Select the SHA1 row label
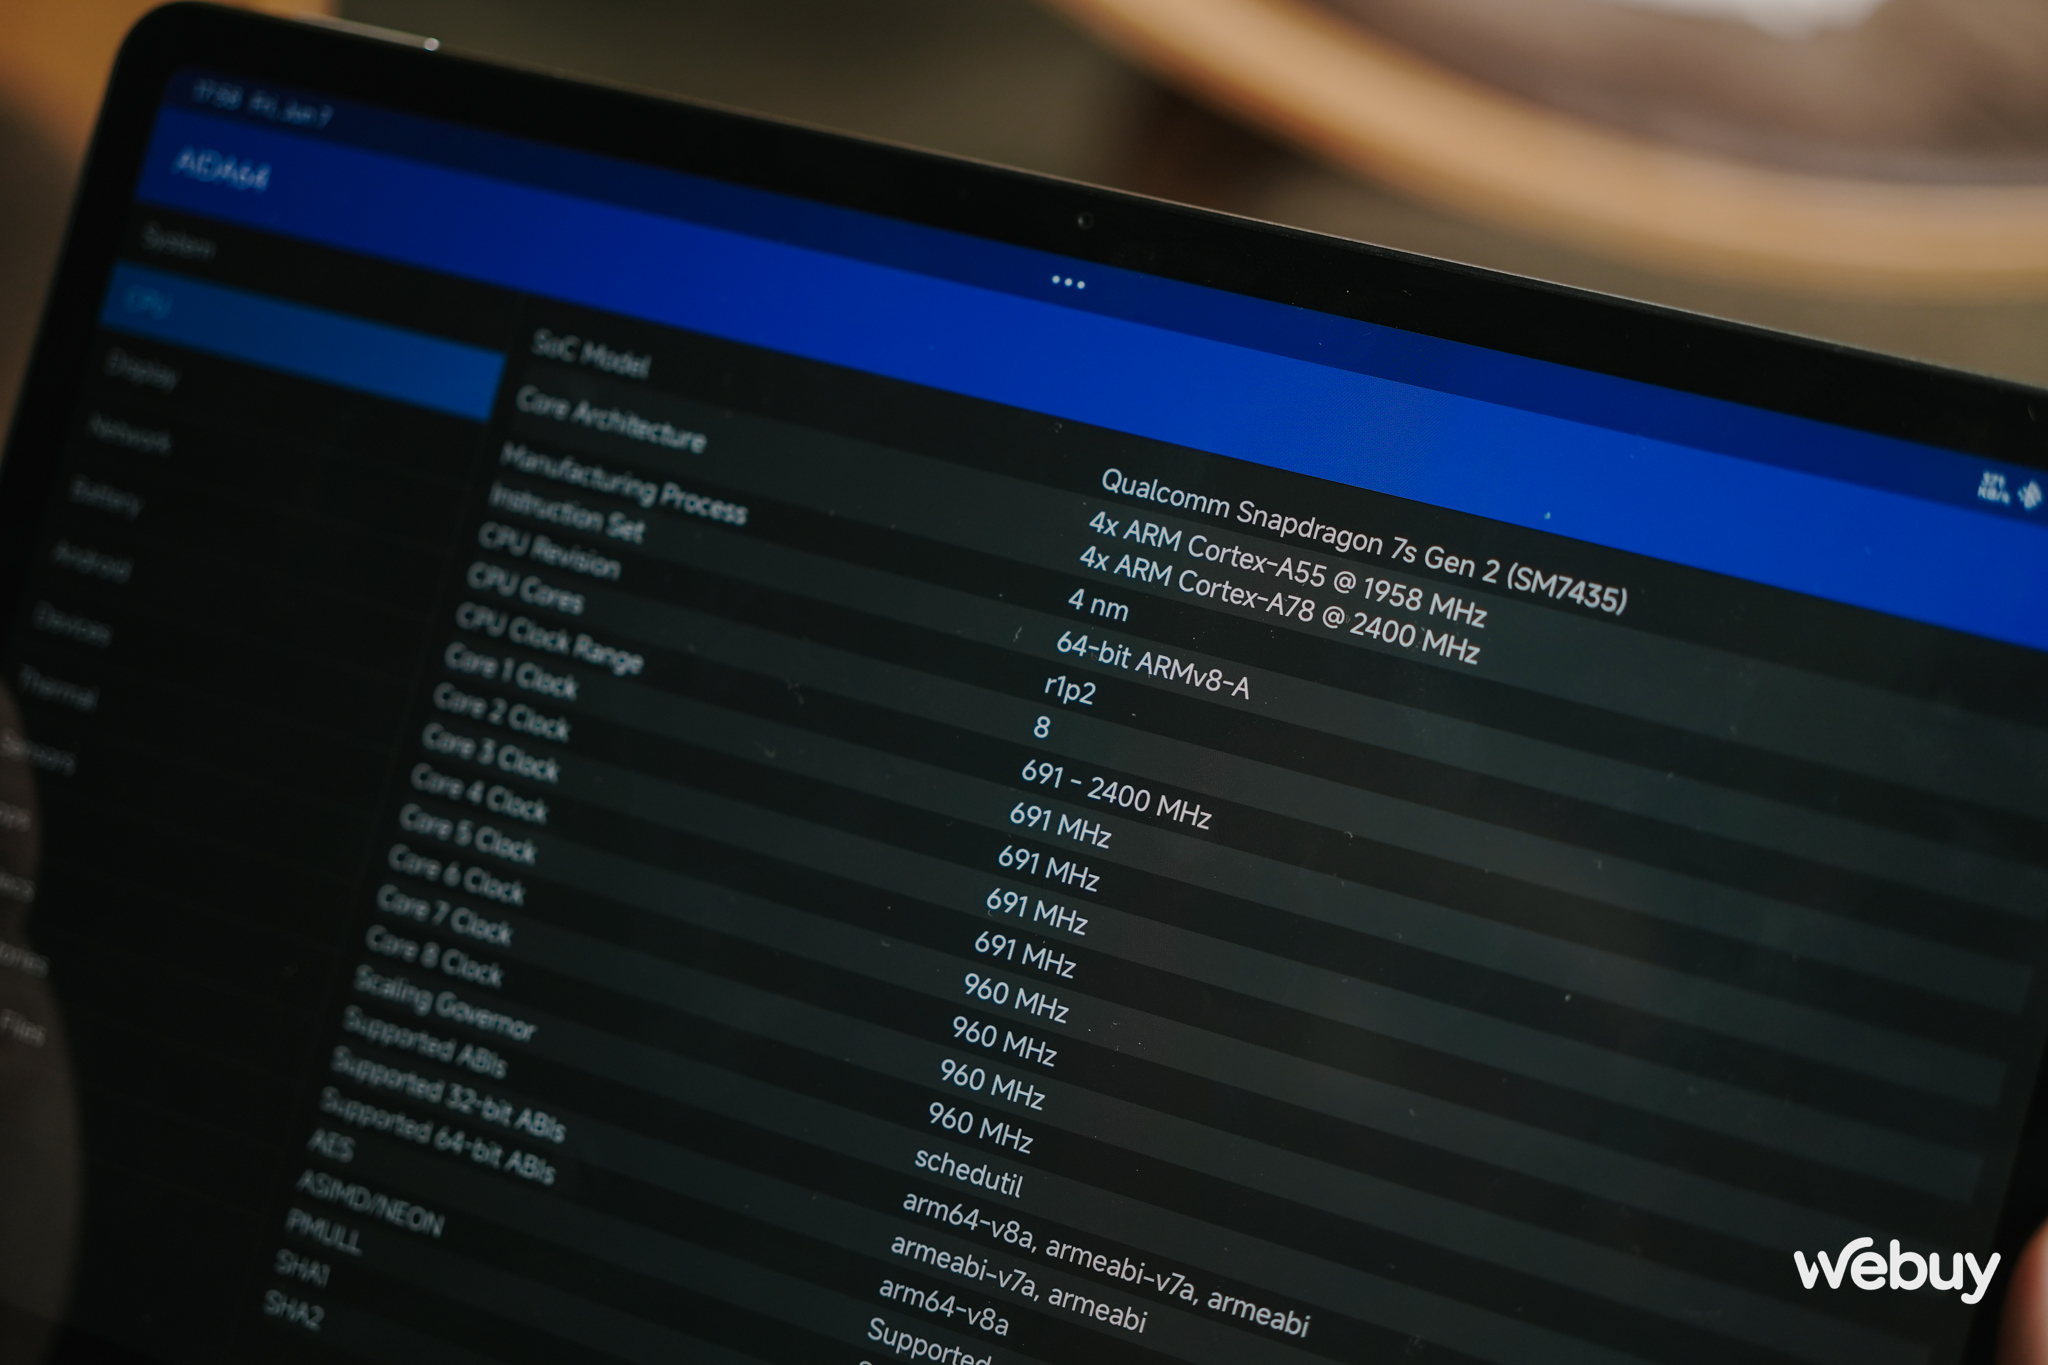The width and height of the screenshot is (2048, 1365). click(x=301, y=1268)
